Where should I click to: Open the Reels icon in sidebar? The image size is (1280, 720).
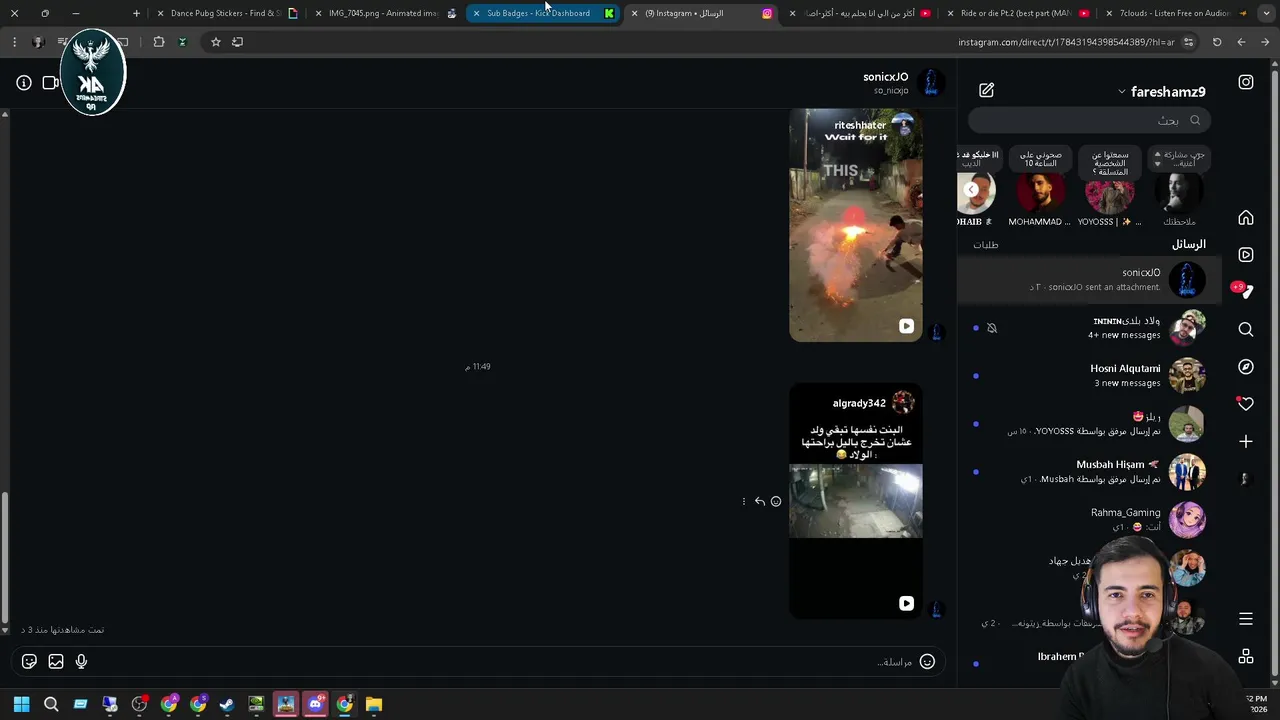click(x=1246, y=255)
